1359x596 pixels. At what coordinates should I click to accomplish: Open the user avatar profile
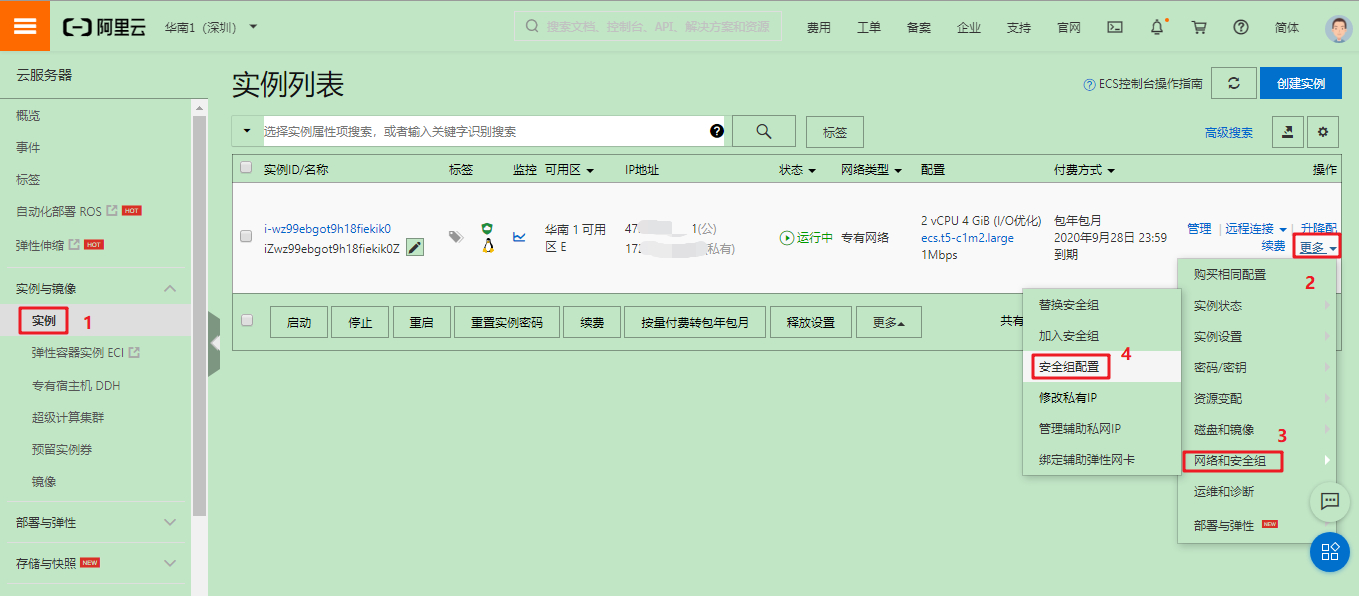point(1337,27)
